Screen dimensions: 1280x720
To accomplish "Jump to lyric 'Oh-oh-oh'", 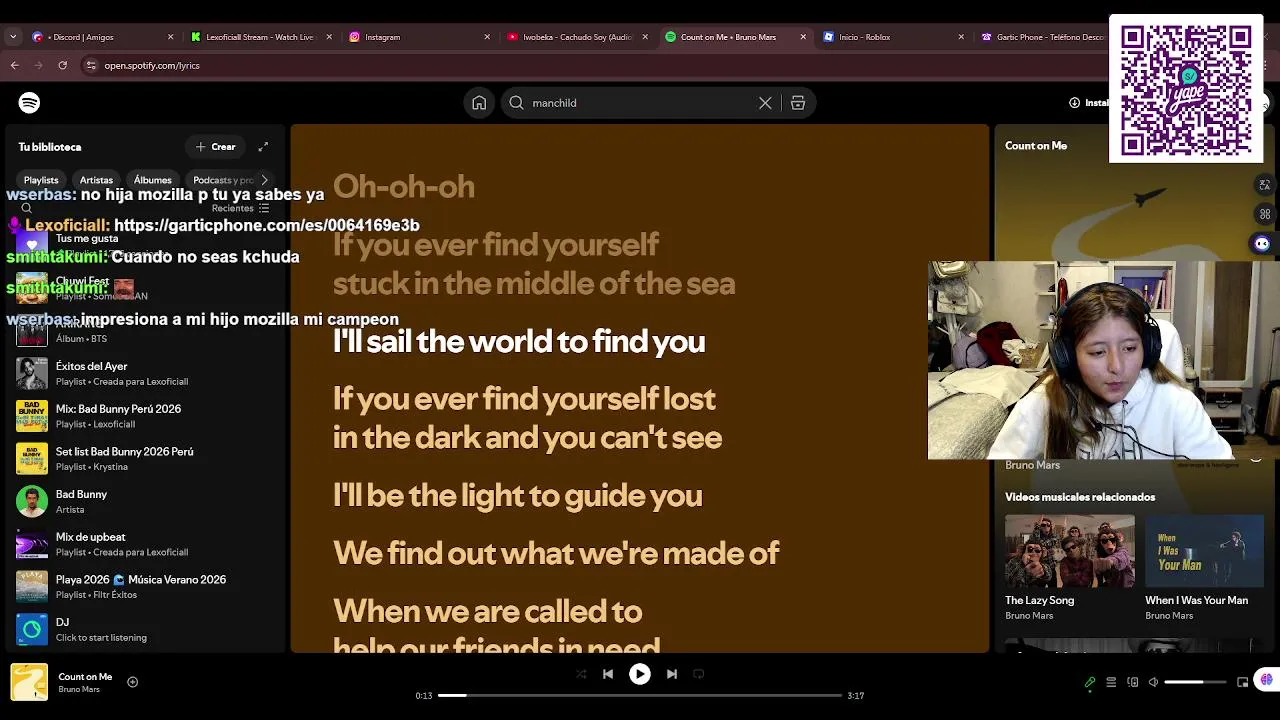I will 404,186.
